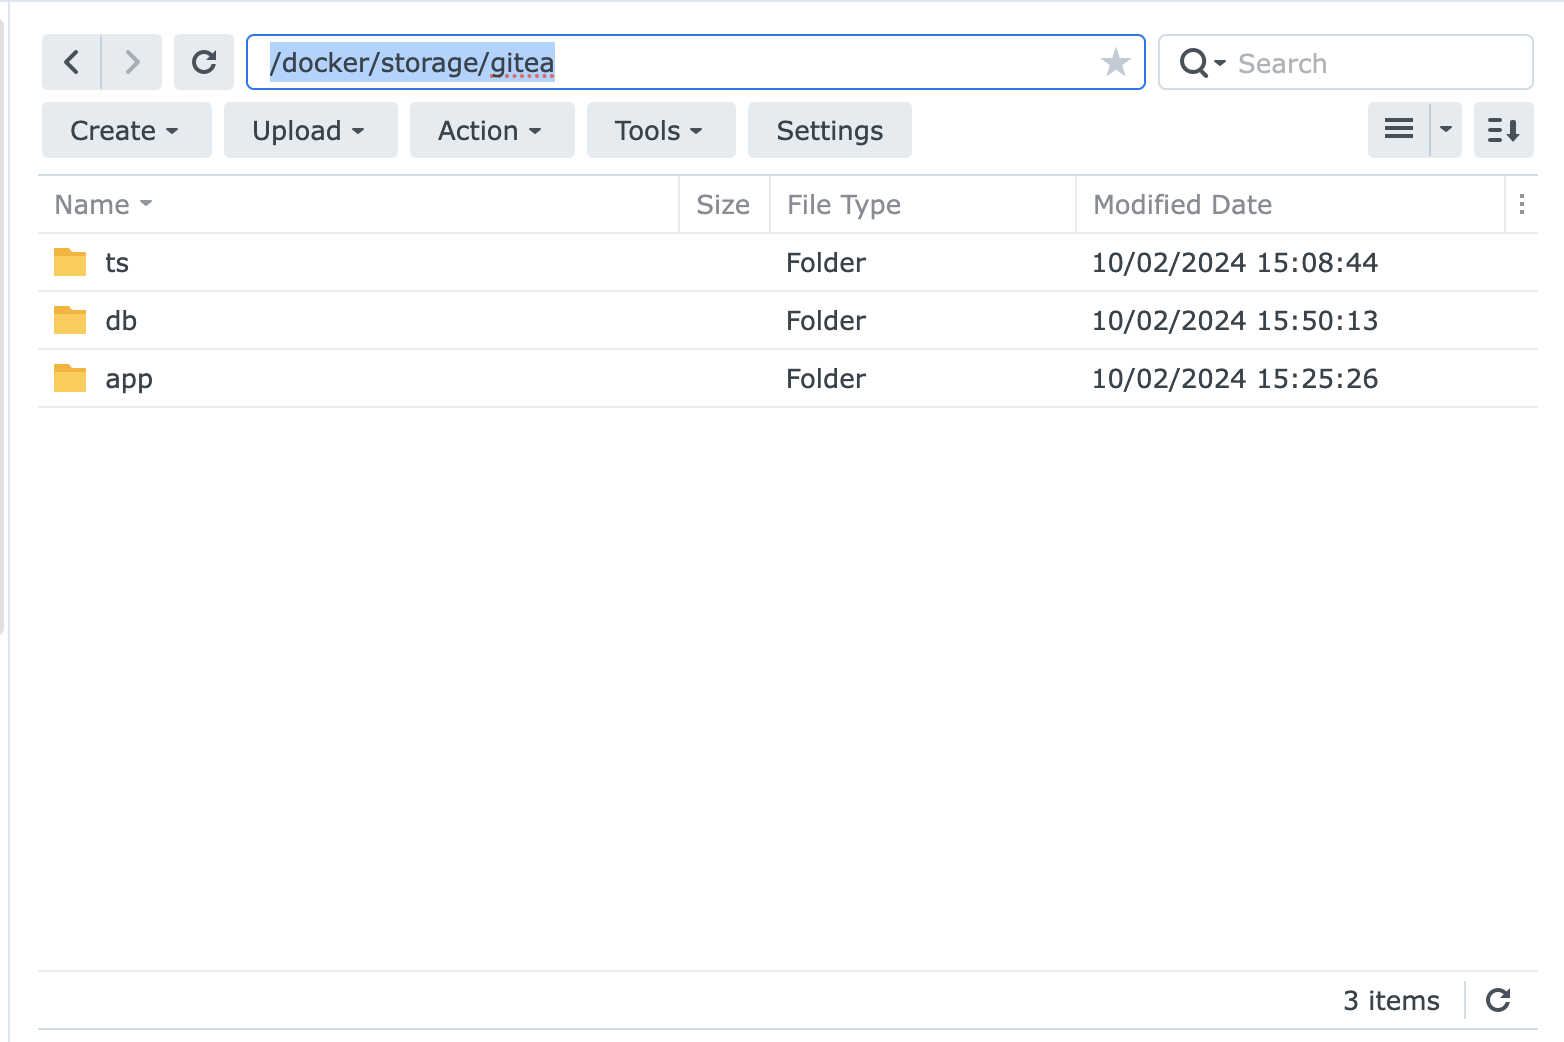The height and width of the screenshot is (1042, 1564).
Task: Open search options magnifier dropdown
Action: [1202, 63]
